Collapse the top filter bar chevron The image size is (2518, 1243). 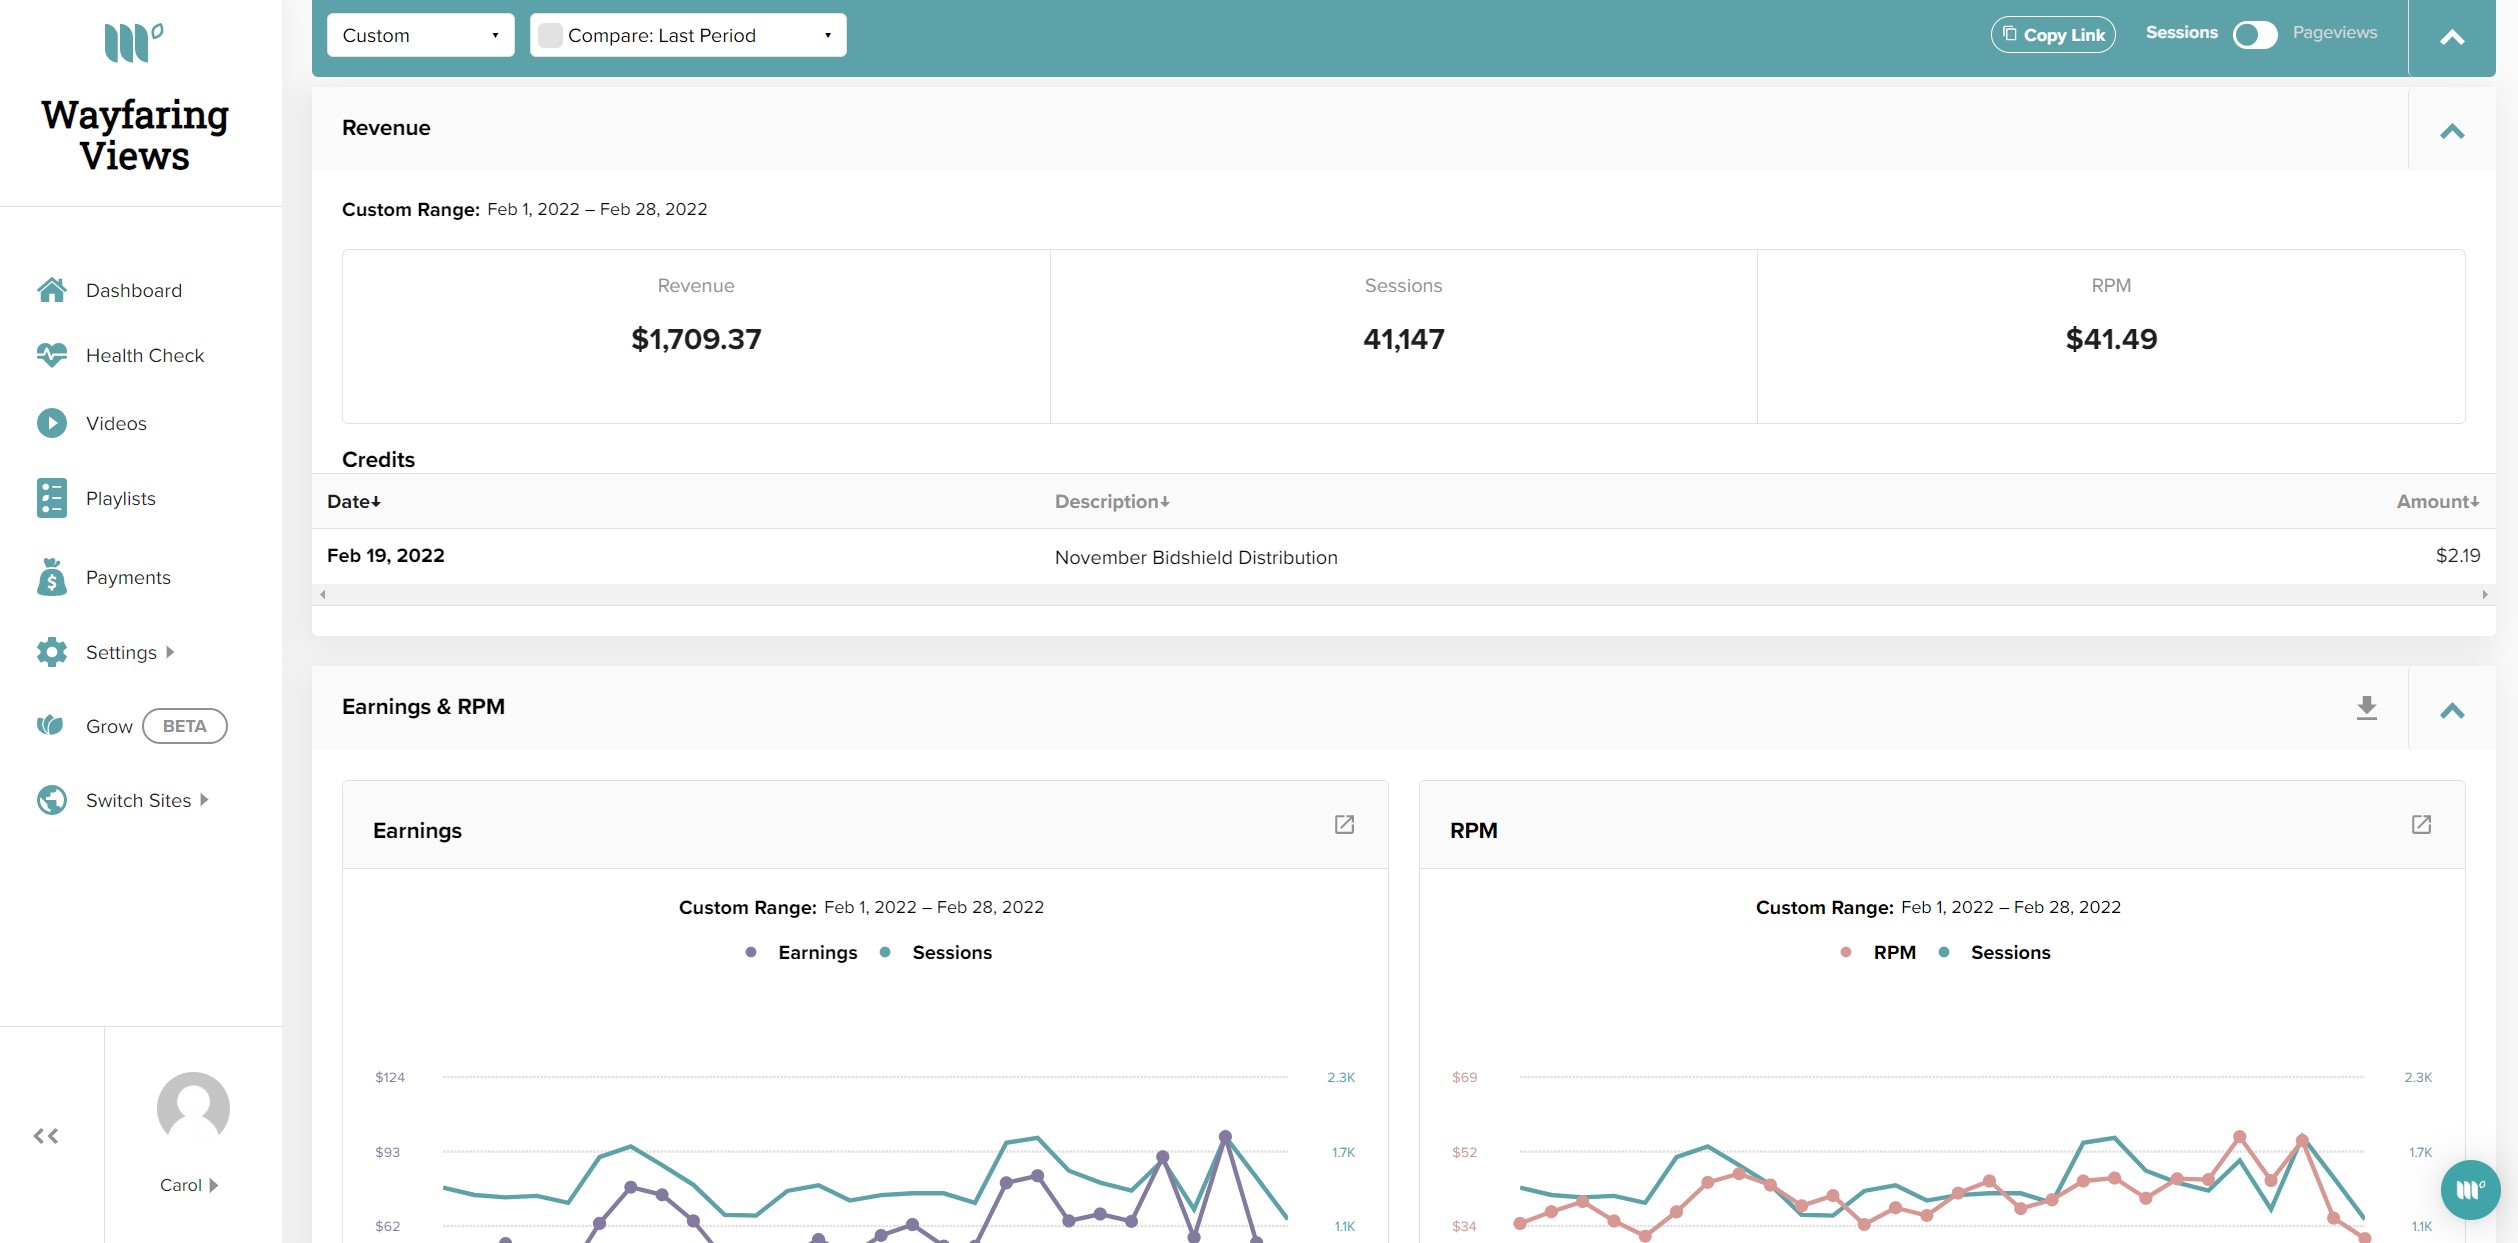click(x=2452, y=38)
